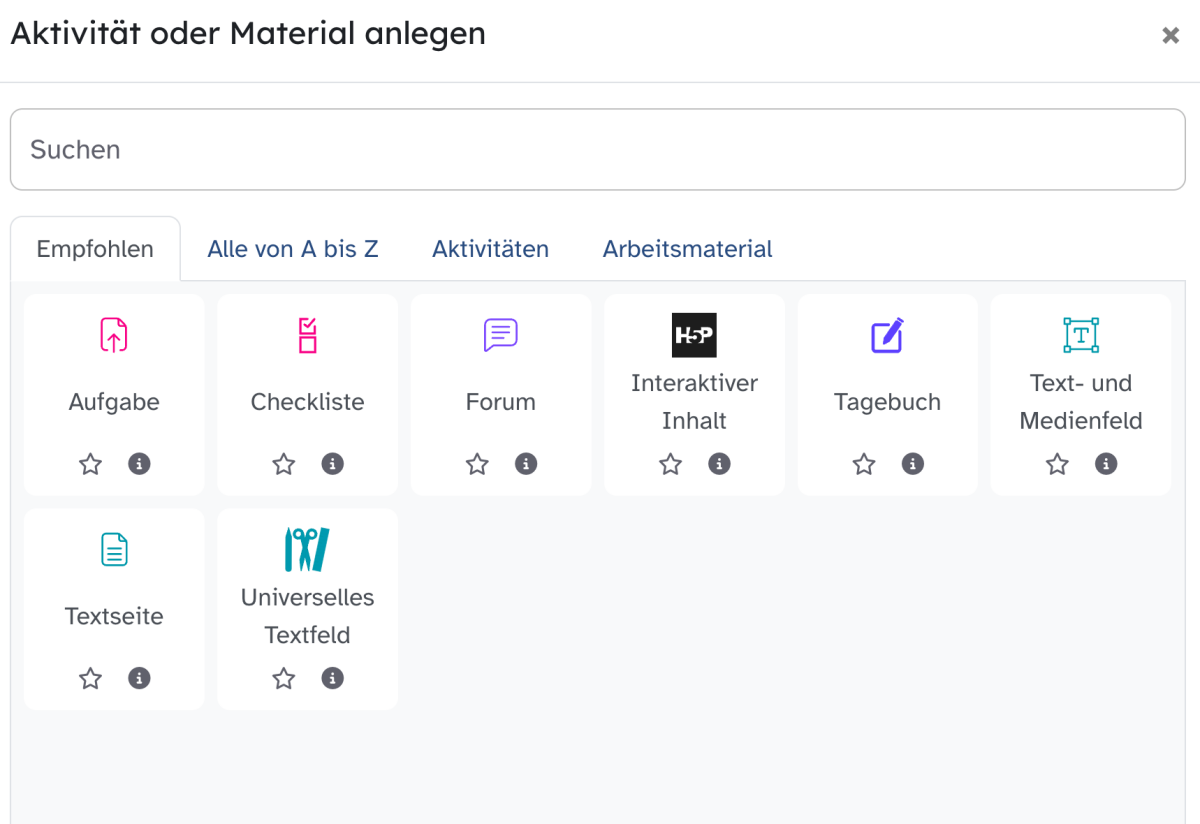Select the Textseite document icon
Screen dimensions: 1200x824
pos(114,549)
